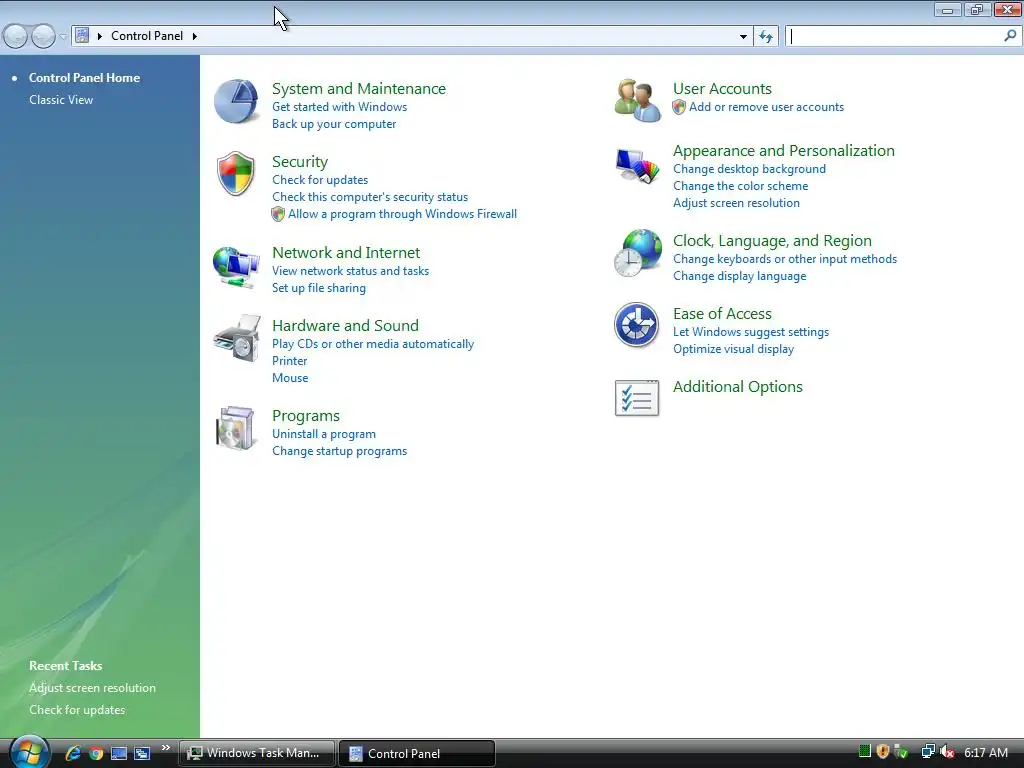This screenshot has width=1024, height=768.
Task: Open Check this computer's security status
Action: tap(370, 197)
